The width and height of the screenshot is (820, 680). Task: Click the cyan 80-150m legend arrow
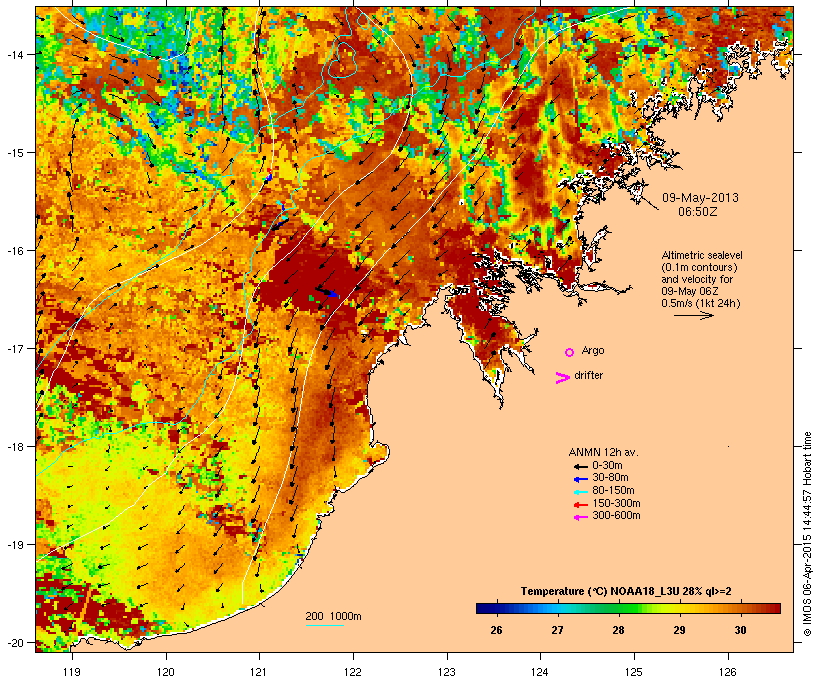[x=580, y=492]
